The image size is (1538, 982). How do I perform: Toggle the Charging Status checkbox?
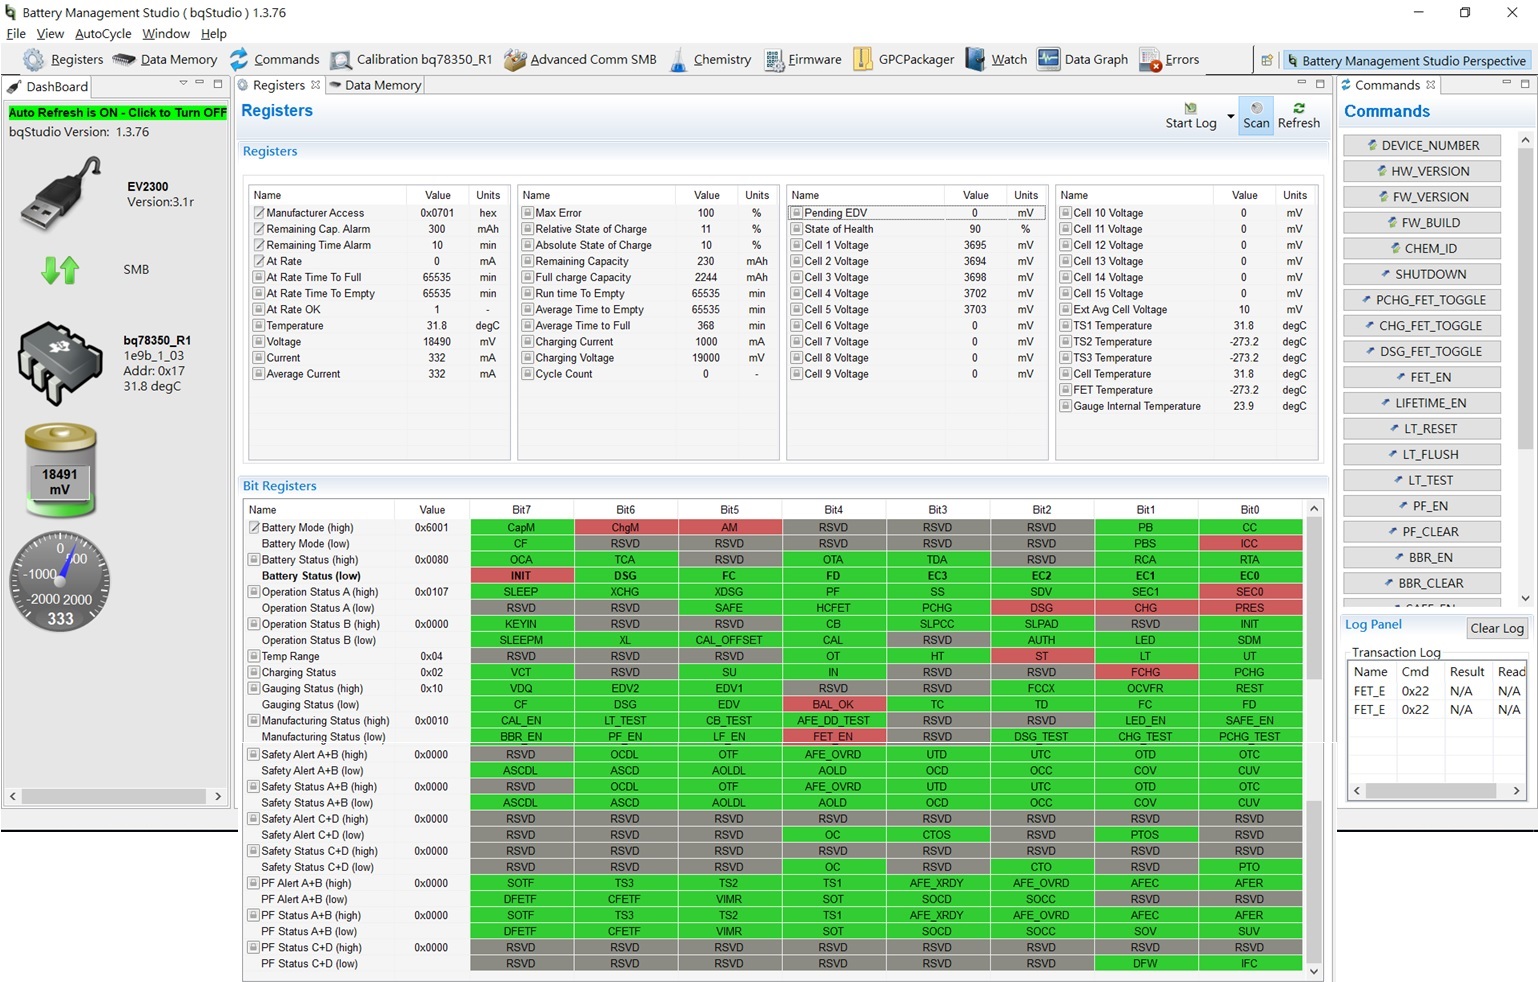[254, 672]
